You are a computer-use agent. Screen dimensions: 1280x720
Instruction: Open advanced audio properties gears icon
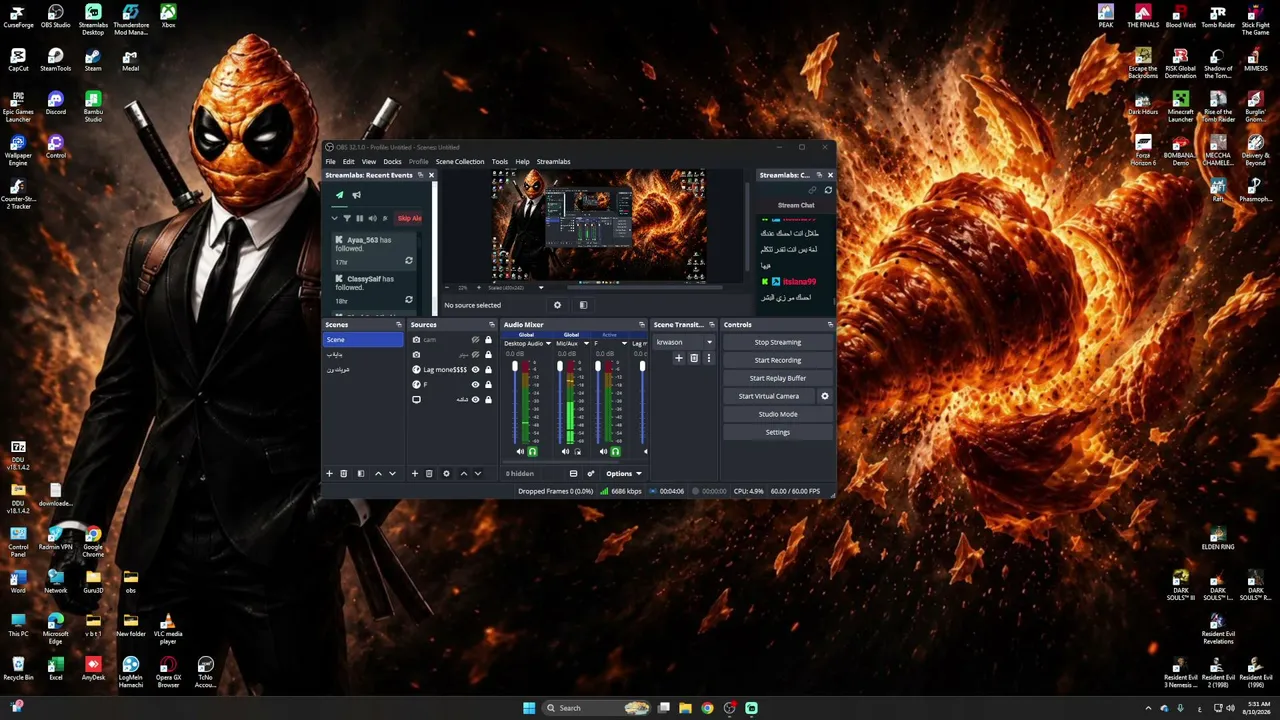(x=591, y=473)
